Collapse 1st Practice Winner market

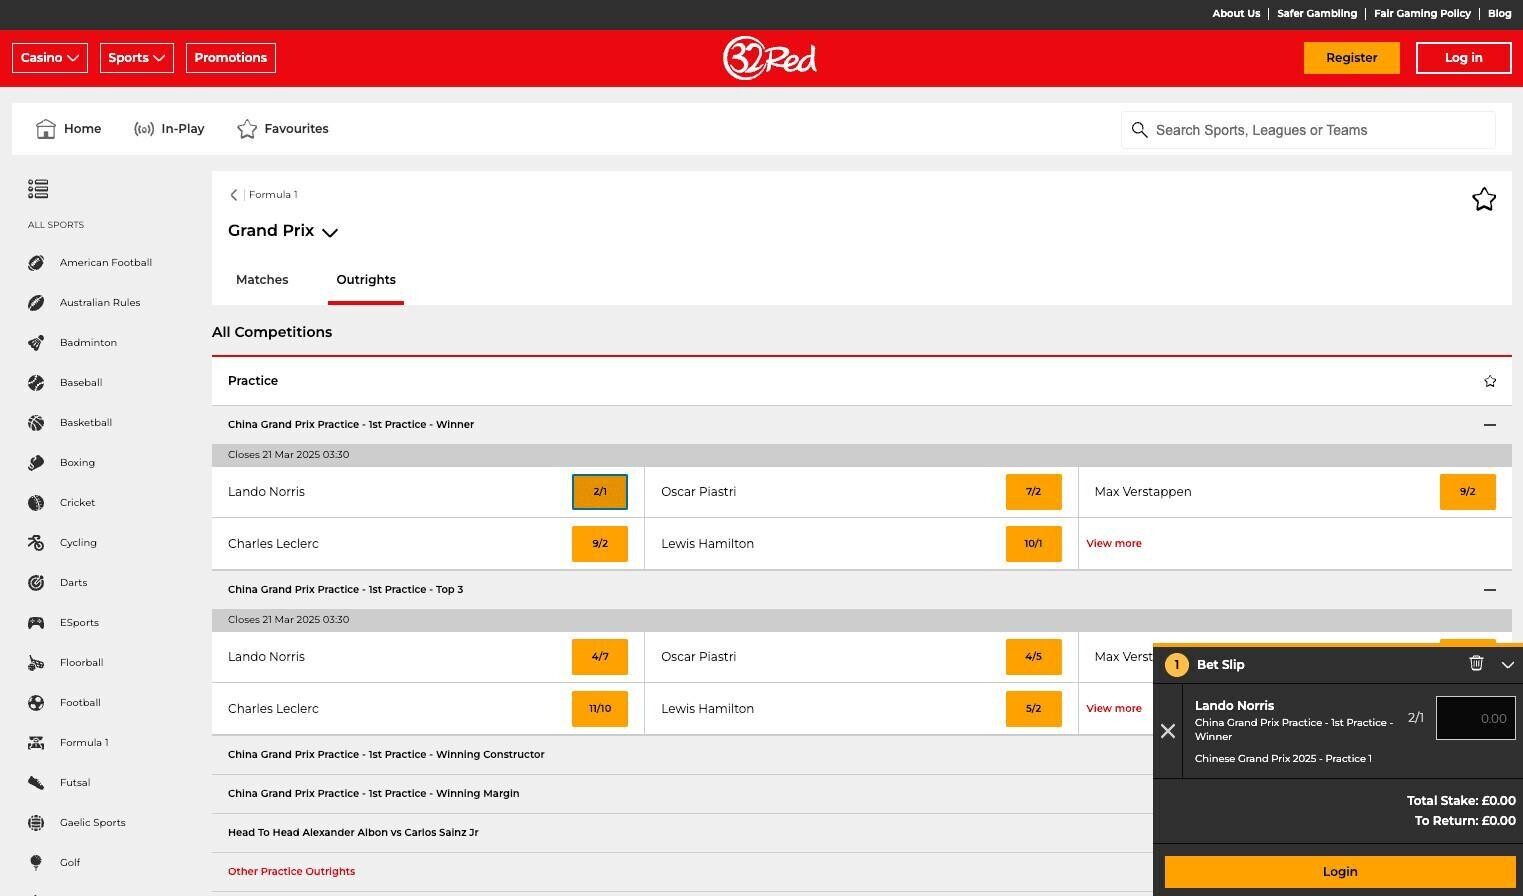[1490, 425]
